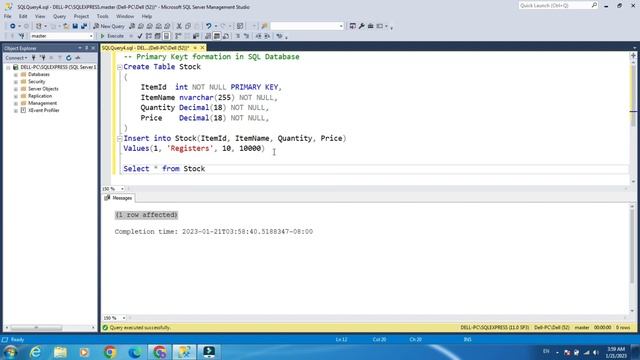Collapse the Insert into Stock code block
The height and width of the screenshot is (360, 640).
tap(120, 139)
